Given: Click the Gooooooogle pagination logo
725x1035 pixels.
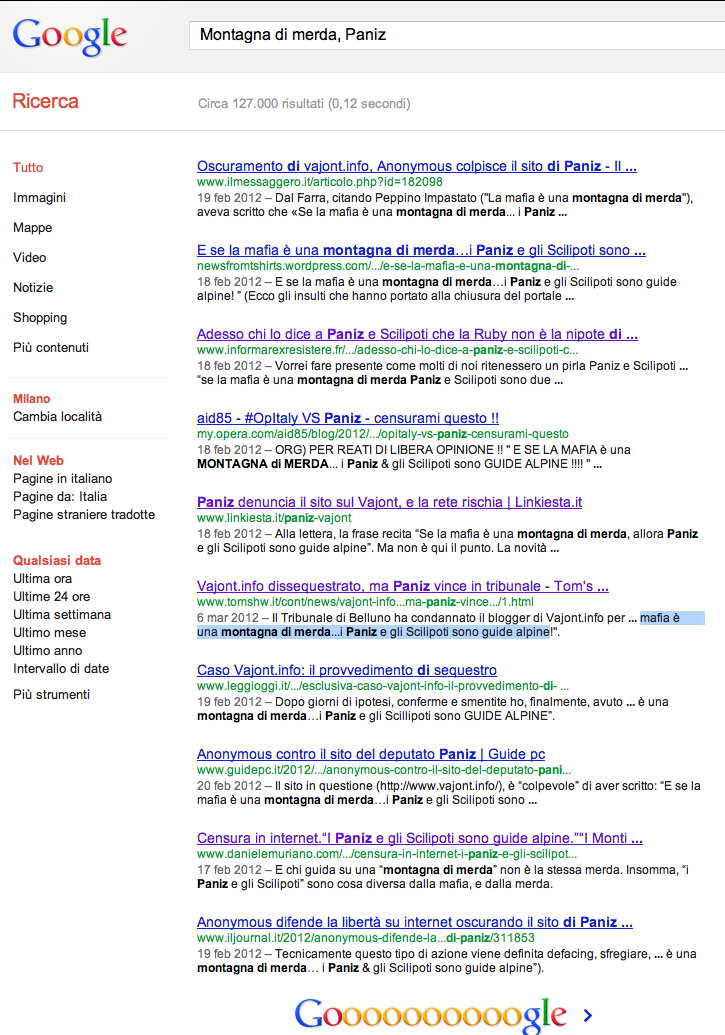Looking at the screenshot, I should tap(430, 1015).
